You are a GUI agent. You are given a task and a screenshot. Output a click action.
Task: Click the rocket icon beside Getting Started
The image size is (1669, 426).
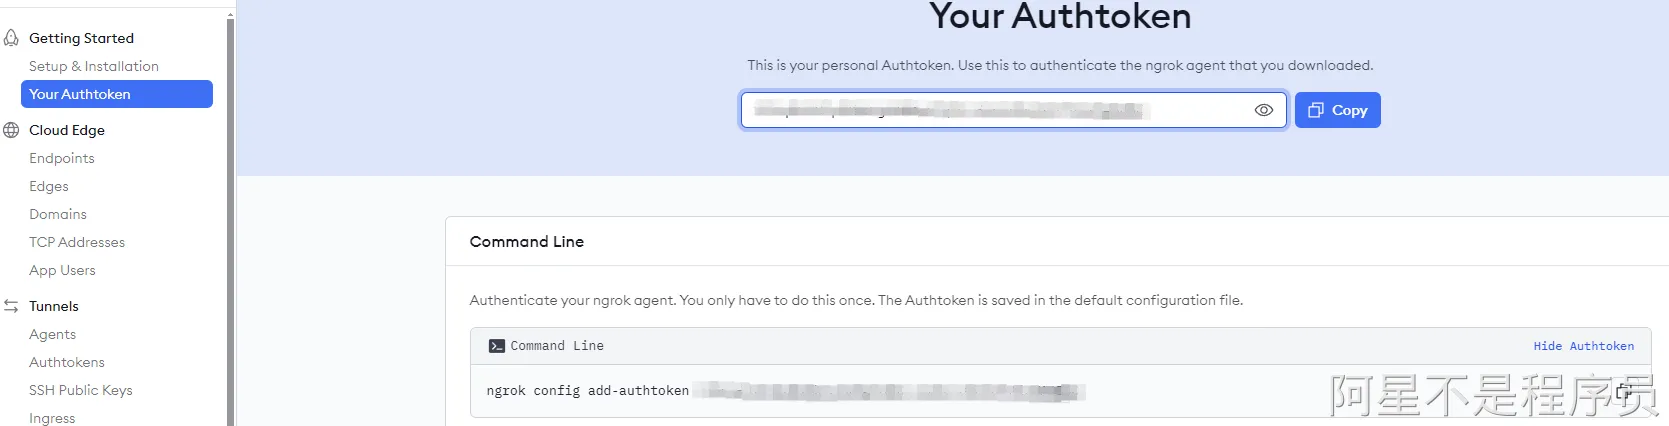11,38
